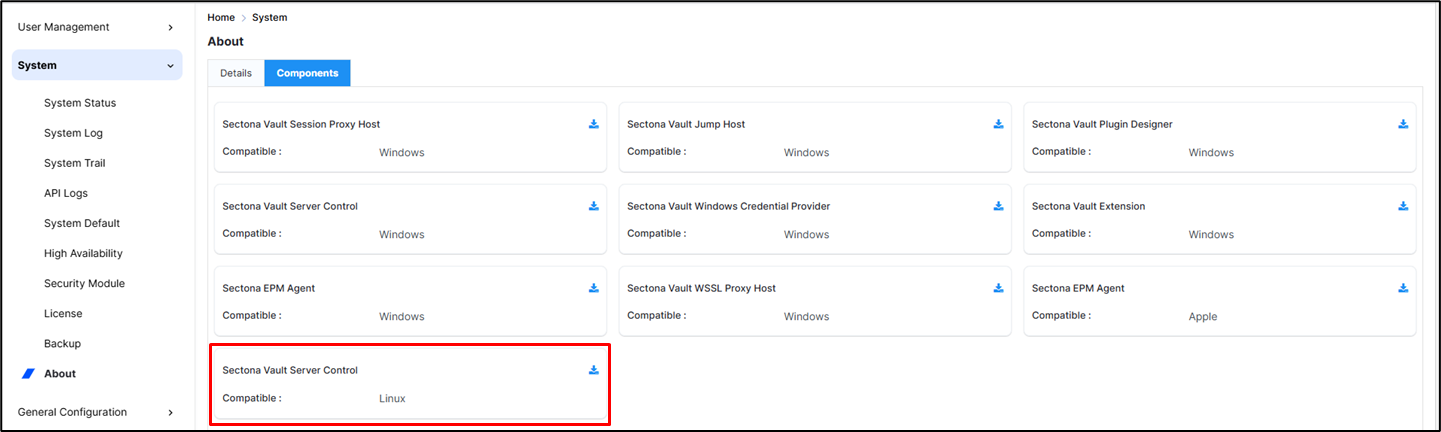Image resolution: width=1441 pixels, height=432 pixels.
Task: Open High Availability page
Action: (83, 253)
